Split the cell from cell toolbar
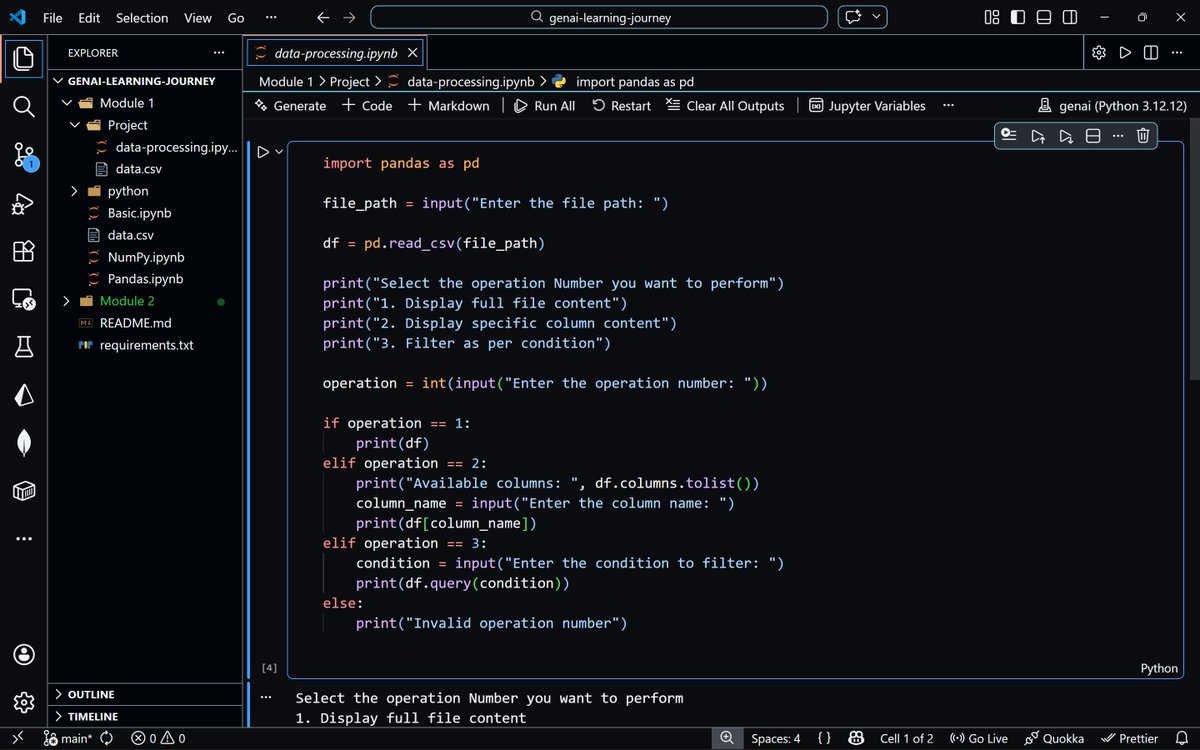The width and height of the screenshot is (1200, 750). [1093, 136]
